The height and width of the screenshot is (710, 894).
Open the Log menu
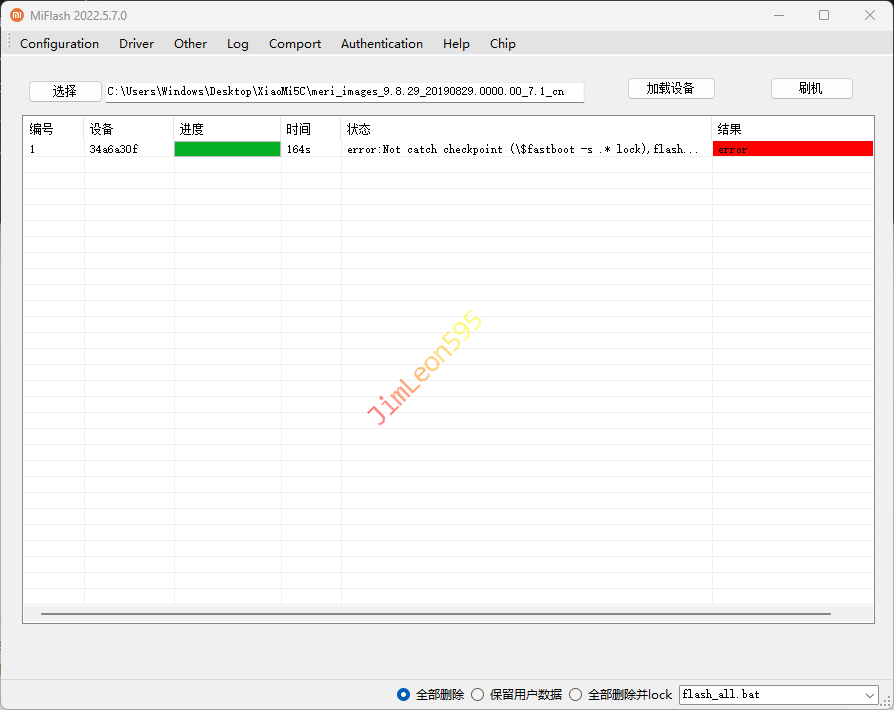point(237,44)
